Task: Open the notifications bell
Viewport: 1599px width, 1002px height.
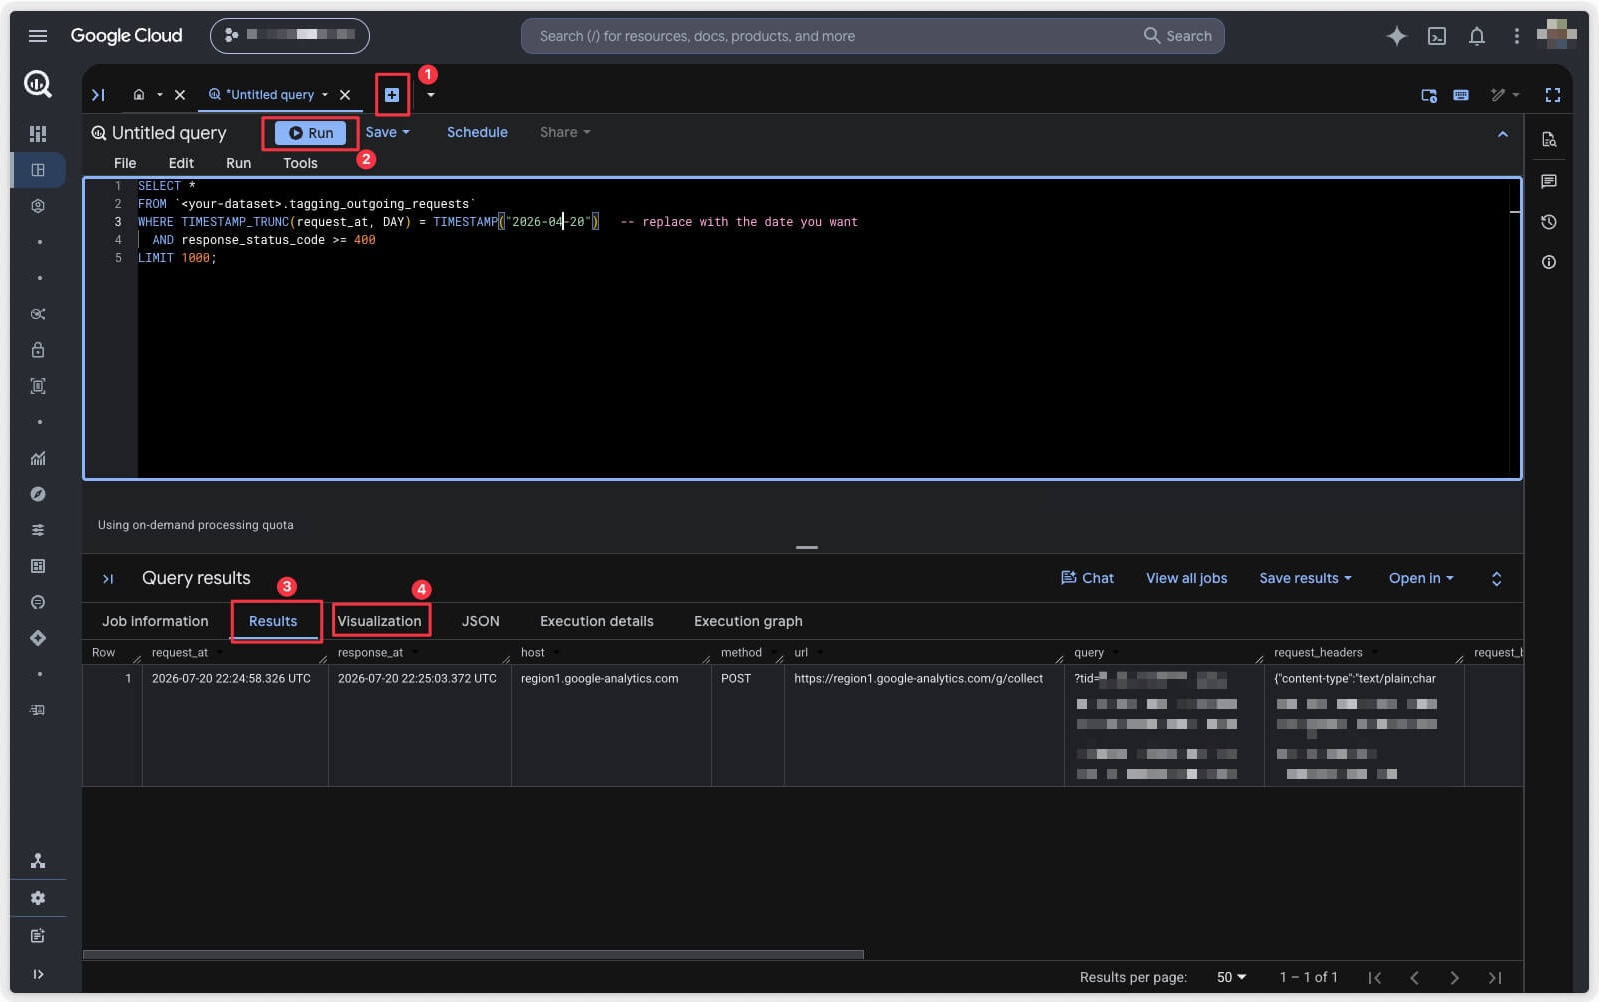Action: pyautogui.click(x=1476, y=36)
